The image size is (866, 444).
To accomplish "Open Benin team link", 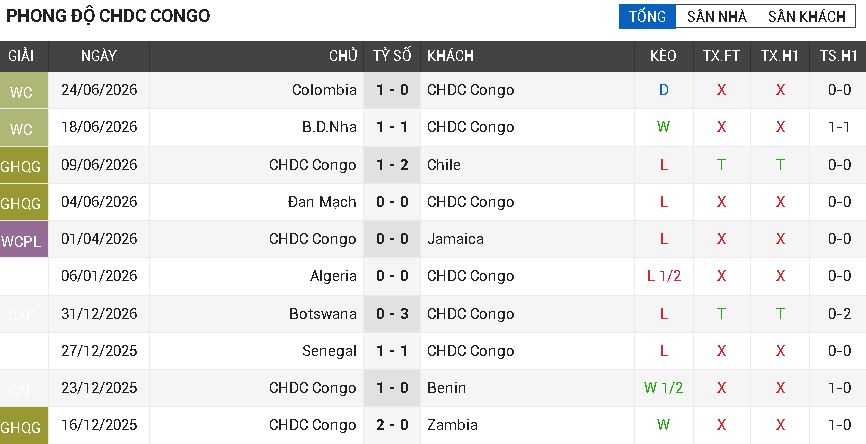I will pos(446,388).
